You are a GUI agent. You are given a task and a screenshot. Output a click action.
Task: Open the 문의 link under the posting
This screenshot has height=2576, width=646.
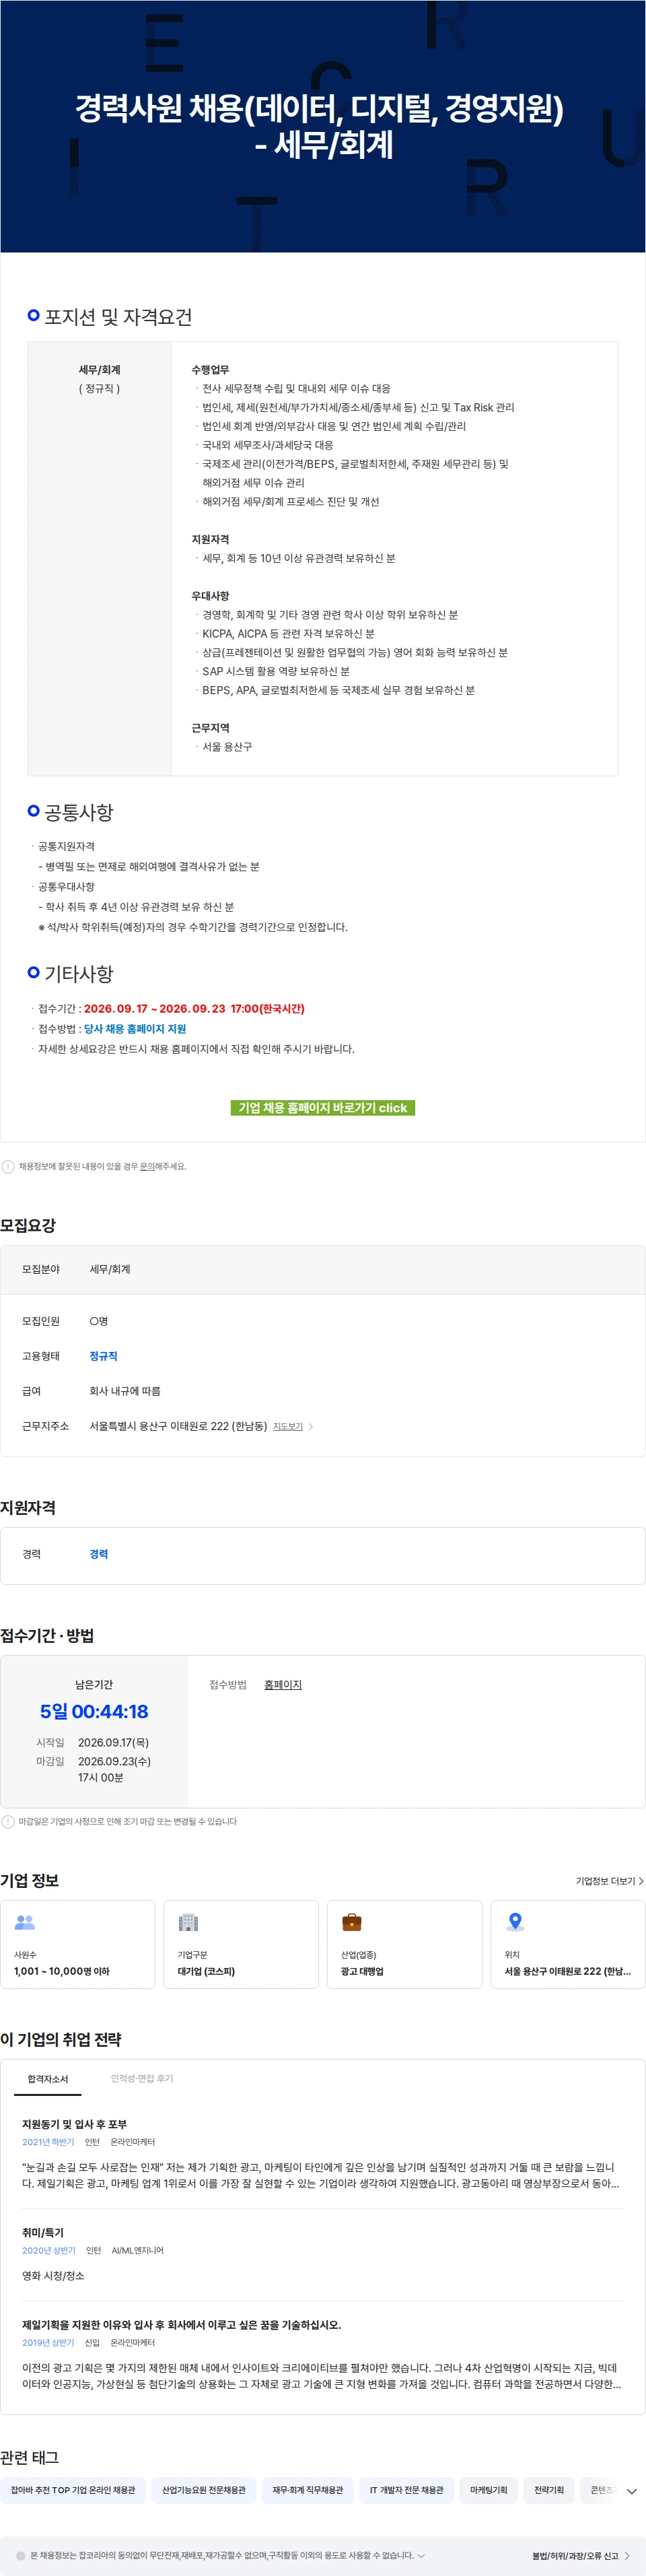(x=147, y=1166)
